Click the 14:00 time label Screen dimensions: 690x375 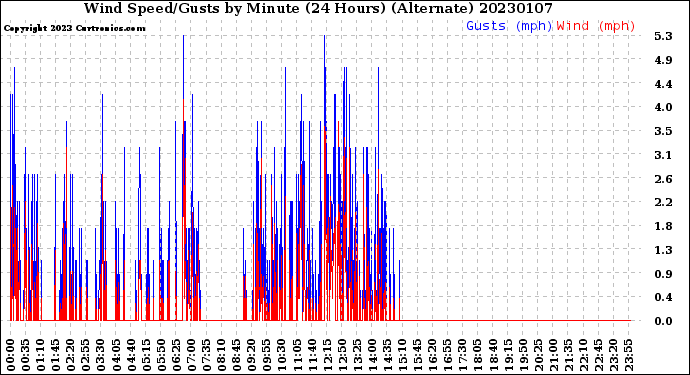pyautogui.click(x=372, y=355)
